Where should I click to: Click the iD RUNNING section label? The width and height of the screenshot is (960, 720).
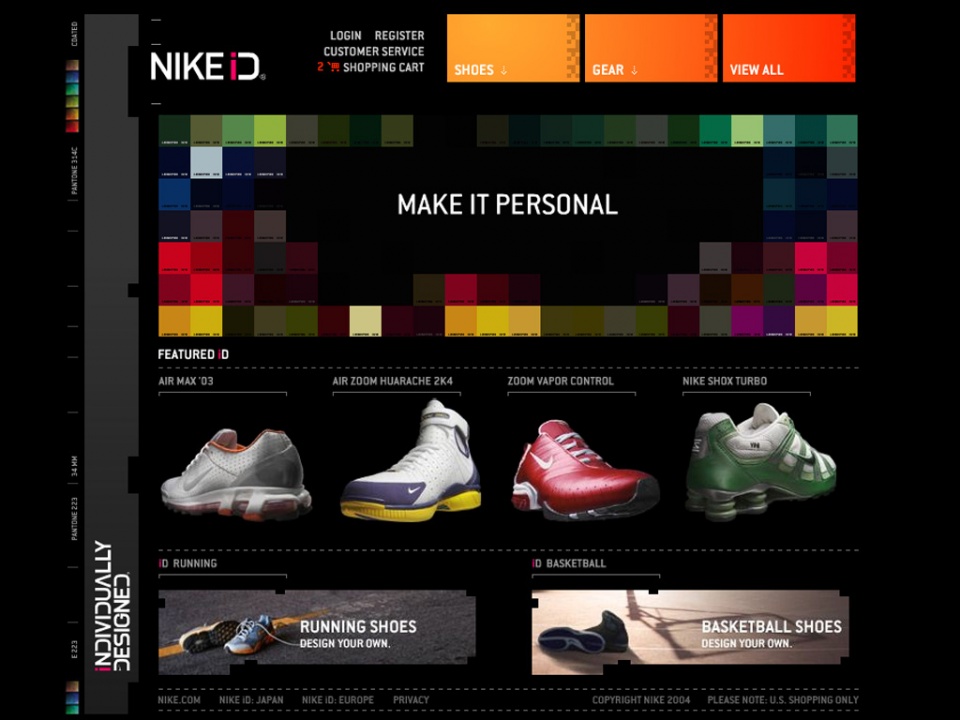[x=187, y=563]
